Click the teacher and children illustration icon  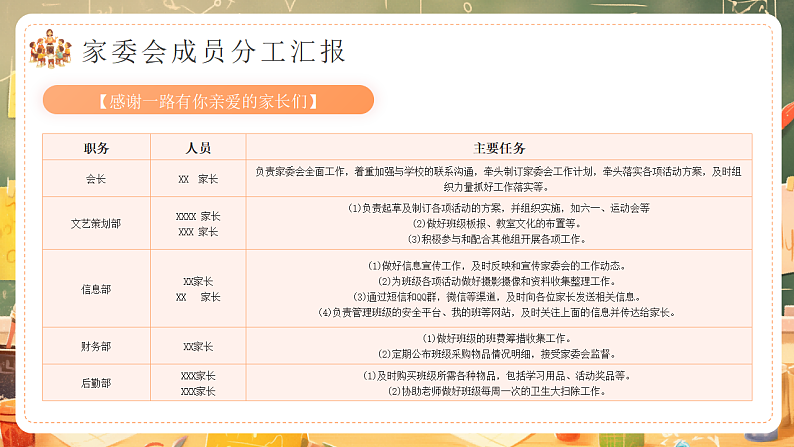click(50, 49)
